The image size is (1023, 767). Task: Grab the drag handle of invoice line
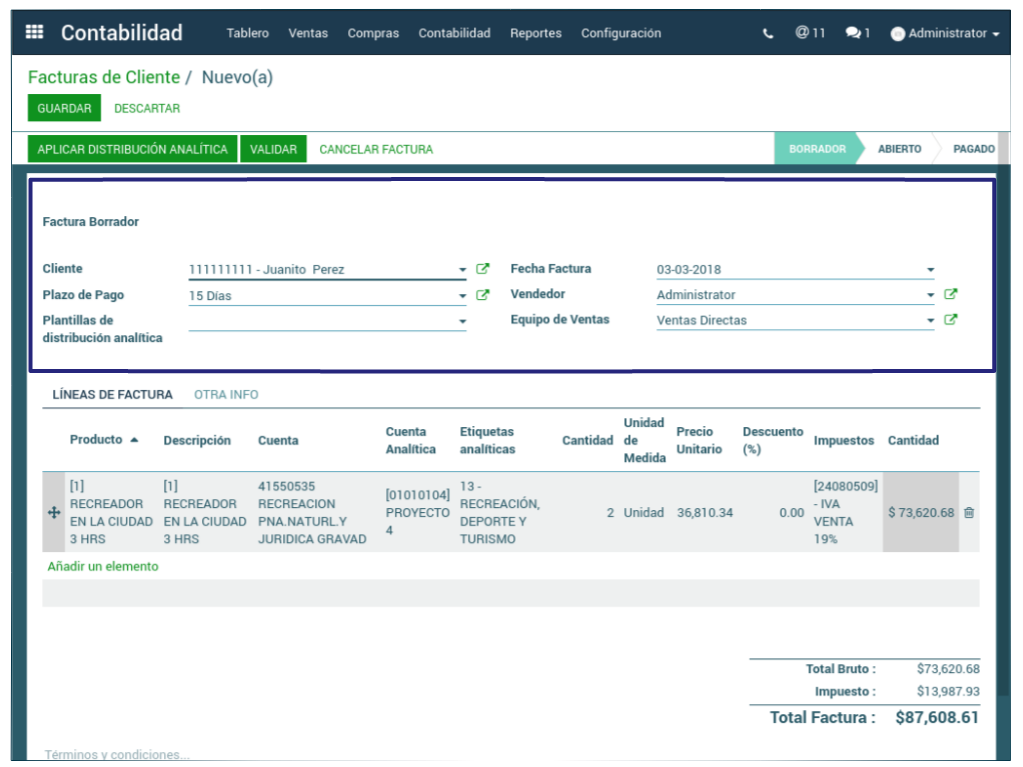[54, 513]
